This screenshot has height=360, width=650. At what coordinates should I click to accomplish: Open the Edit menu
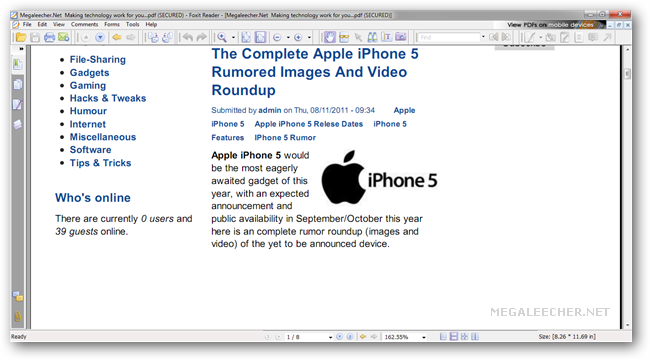(x=42, y=24)
